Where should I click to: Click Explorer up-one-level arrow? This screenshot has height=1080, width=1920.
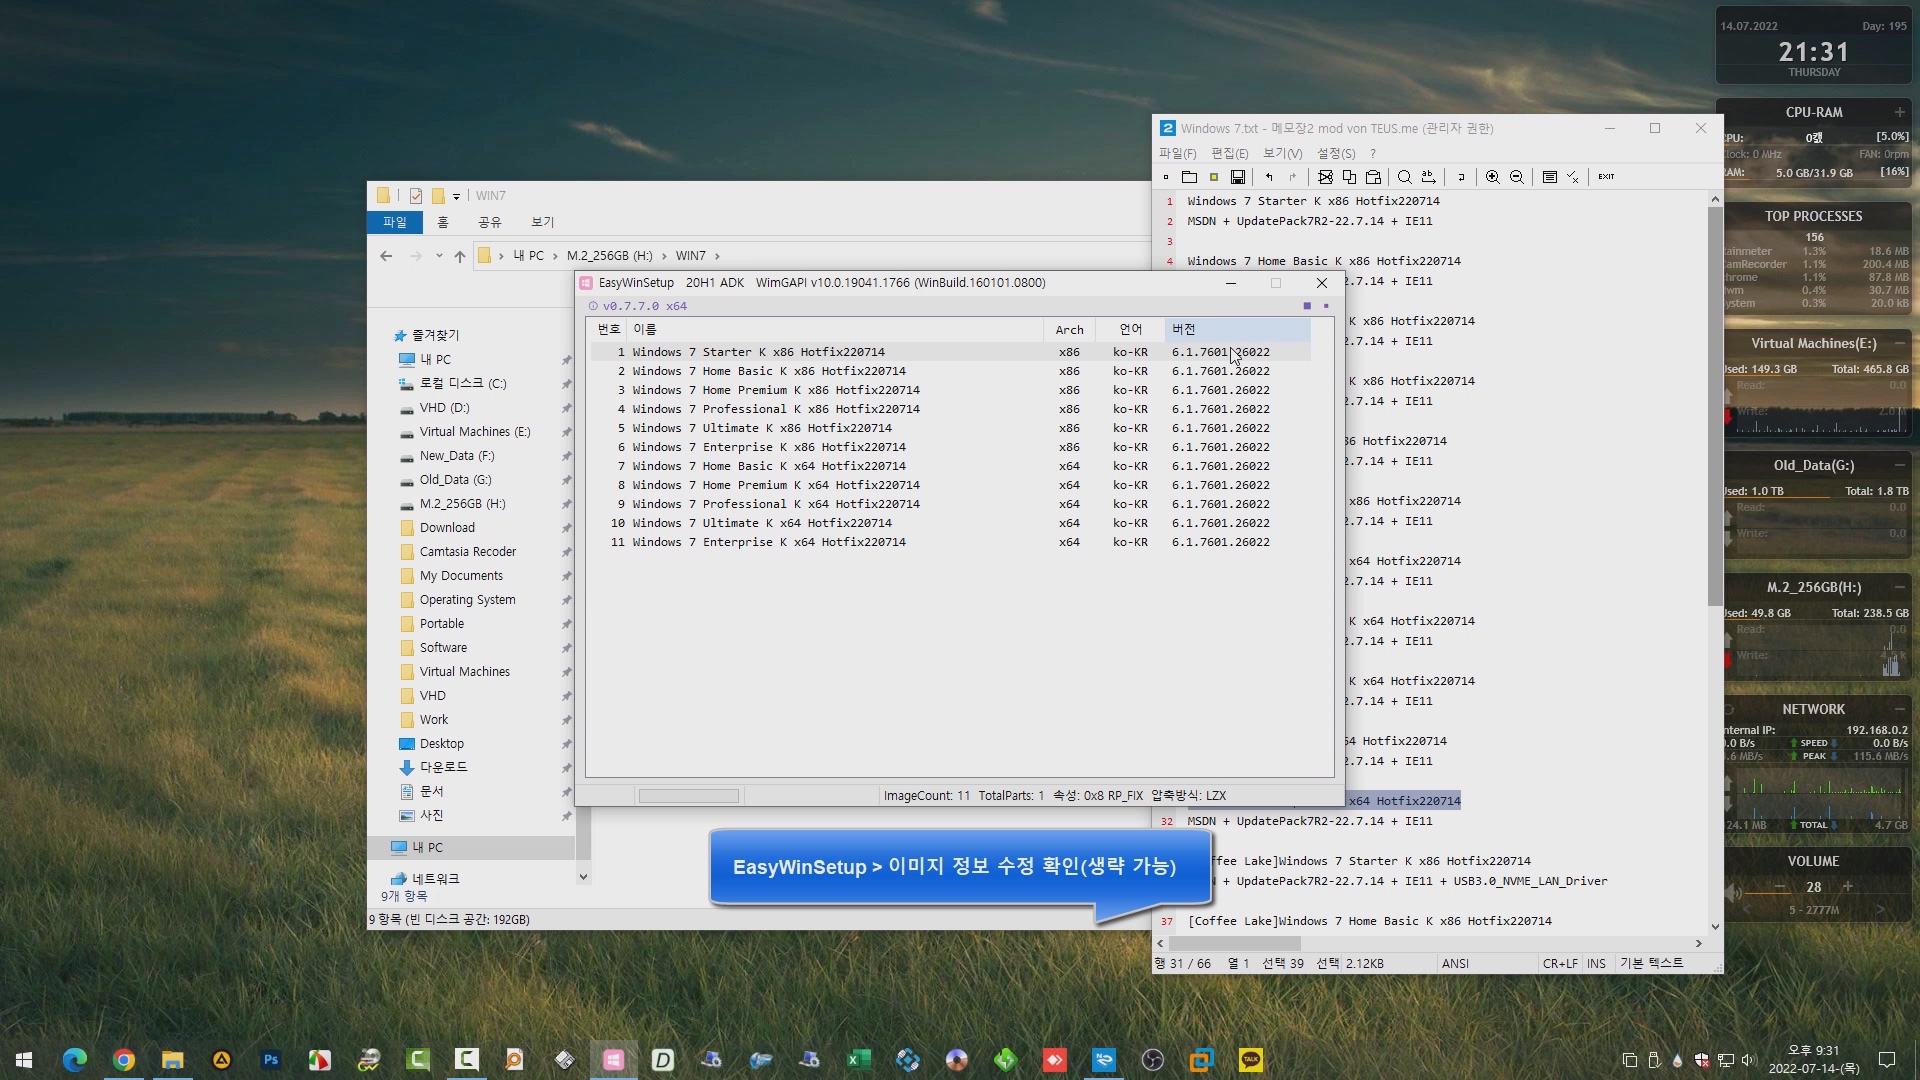(460, 256)
